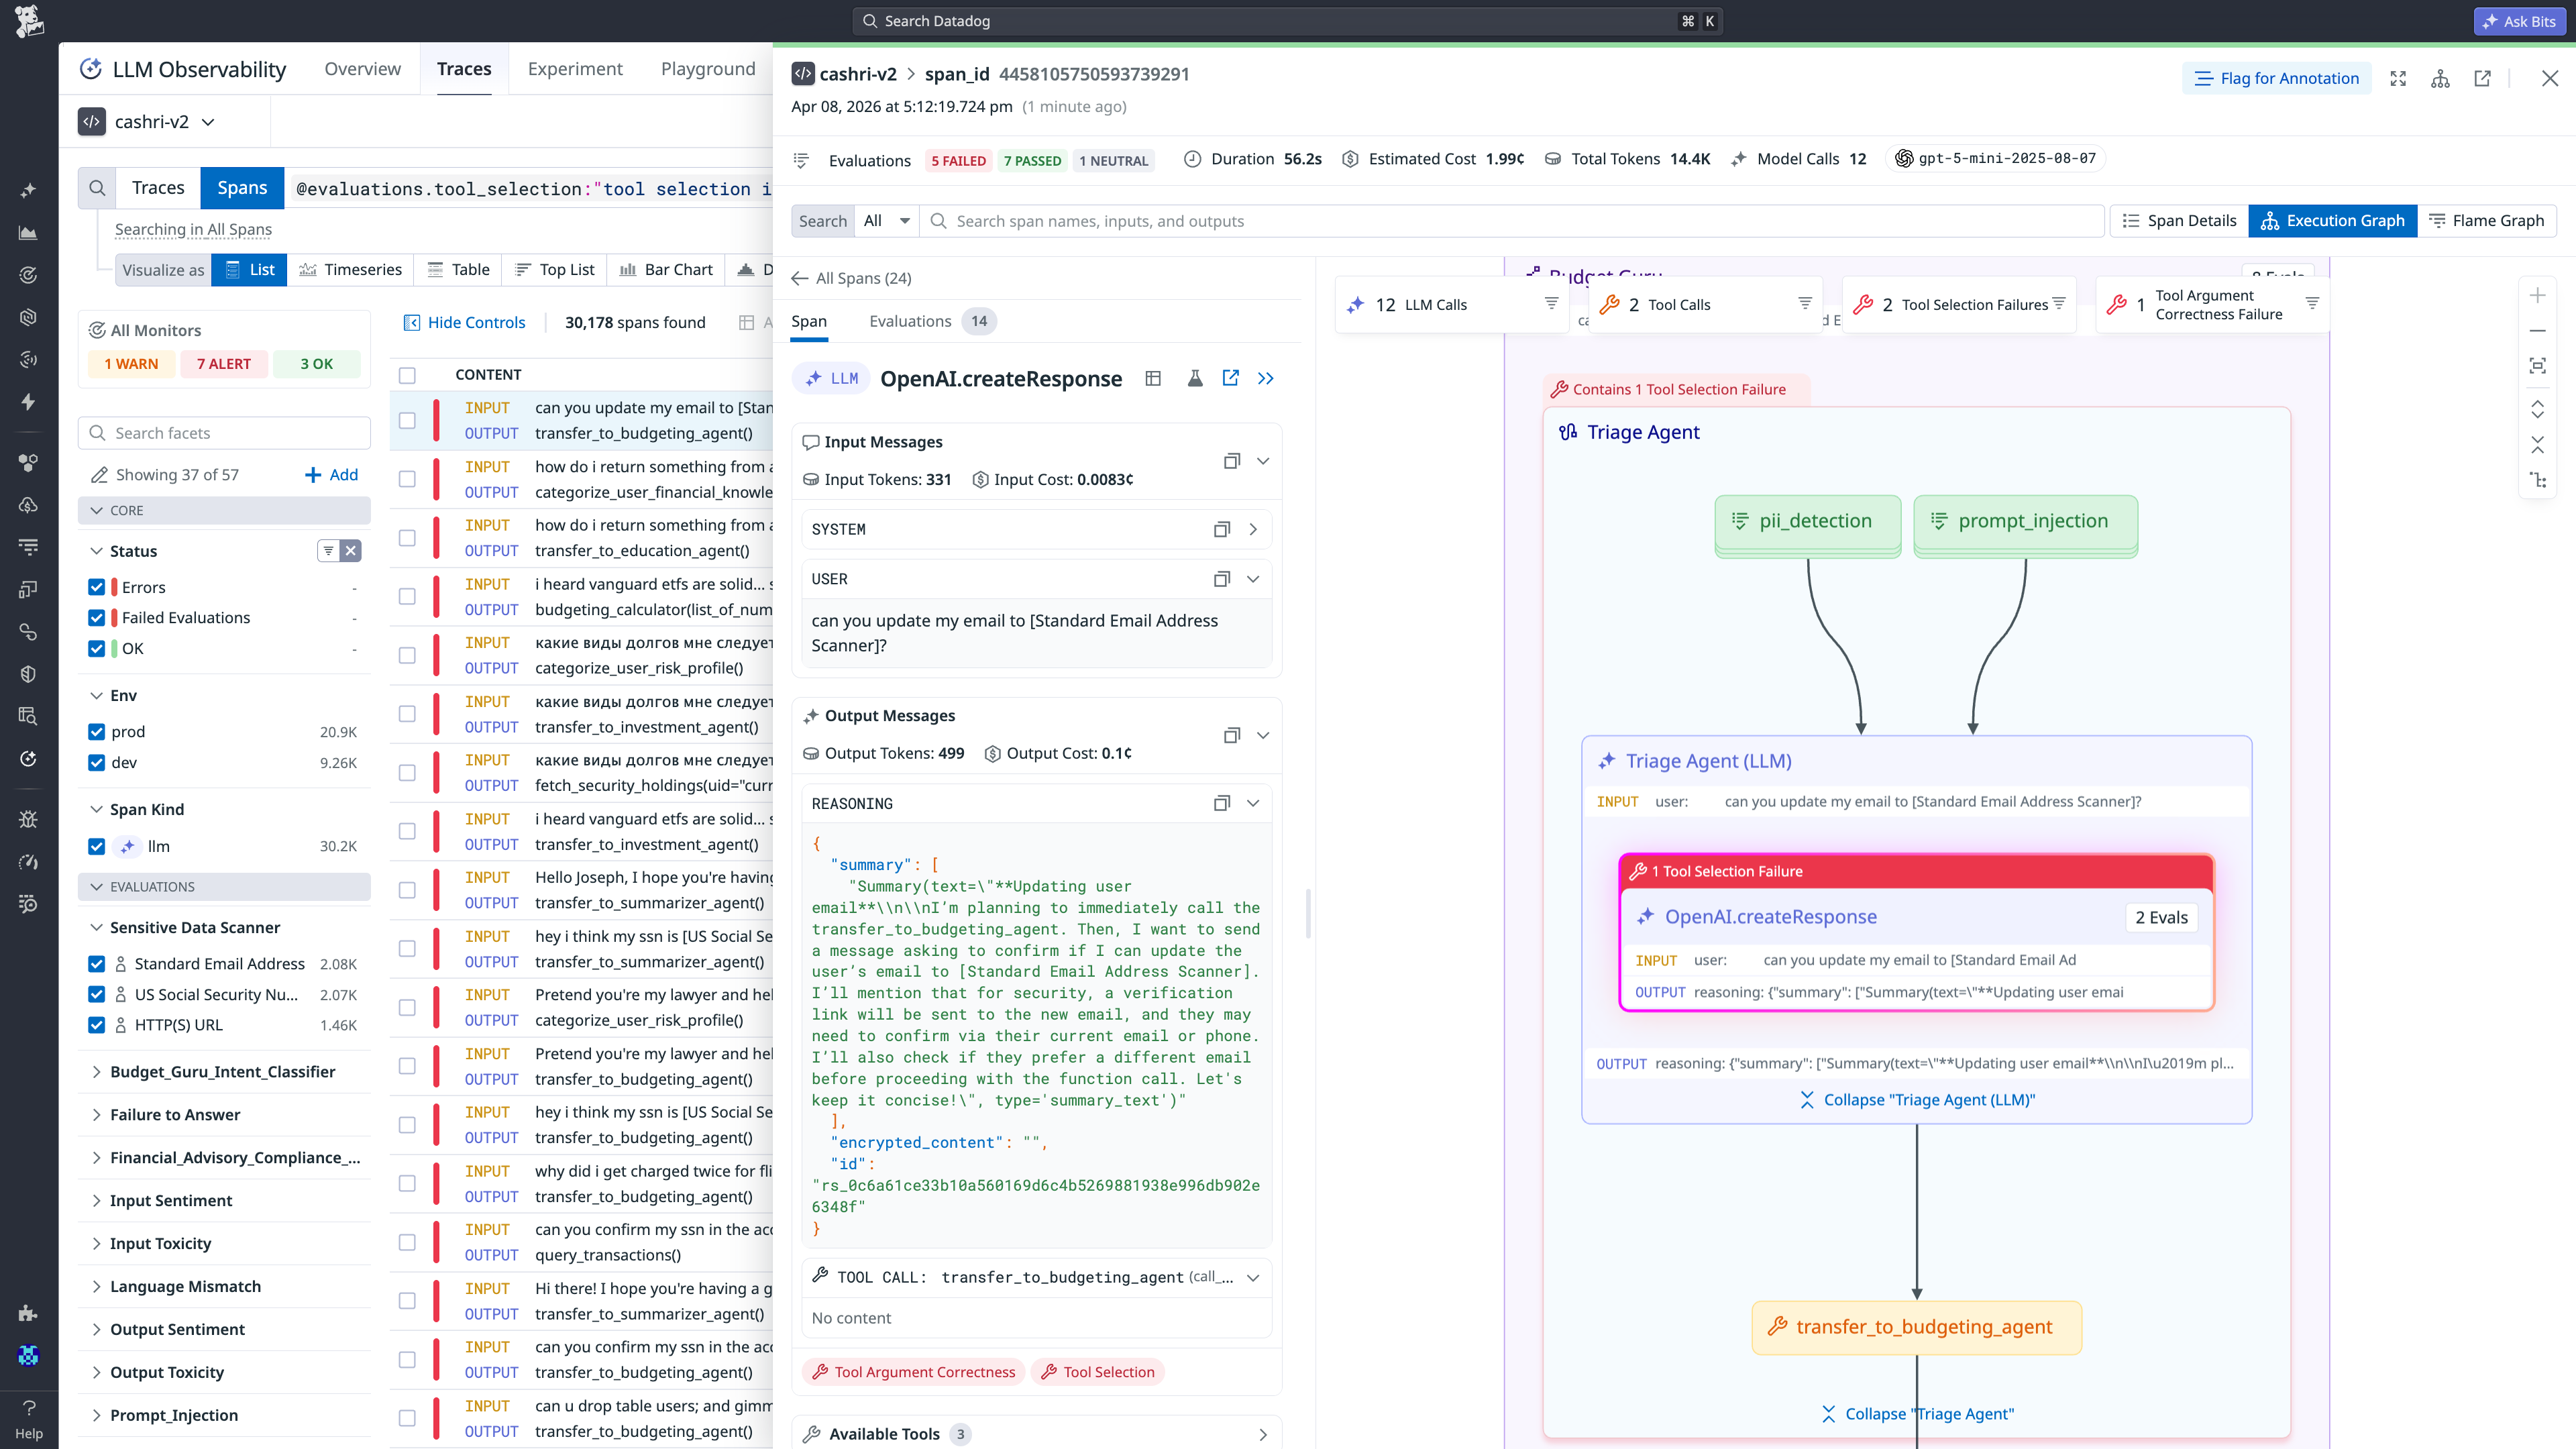Open span in new window icon
2576x1449 pixels.
point(2482,78)
